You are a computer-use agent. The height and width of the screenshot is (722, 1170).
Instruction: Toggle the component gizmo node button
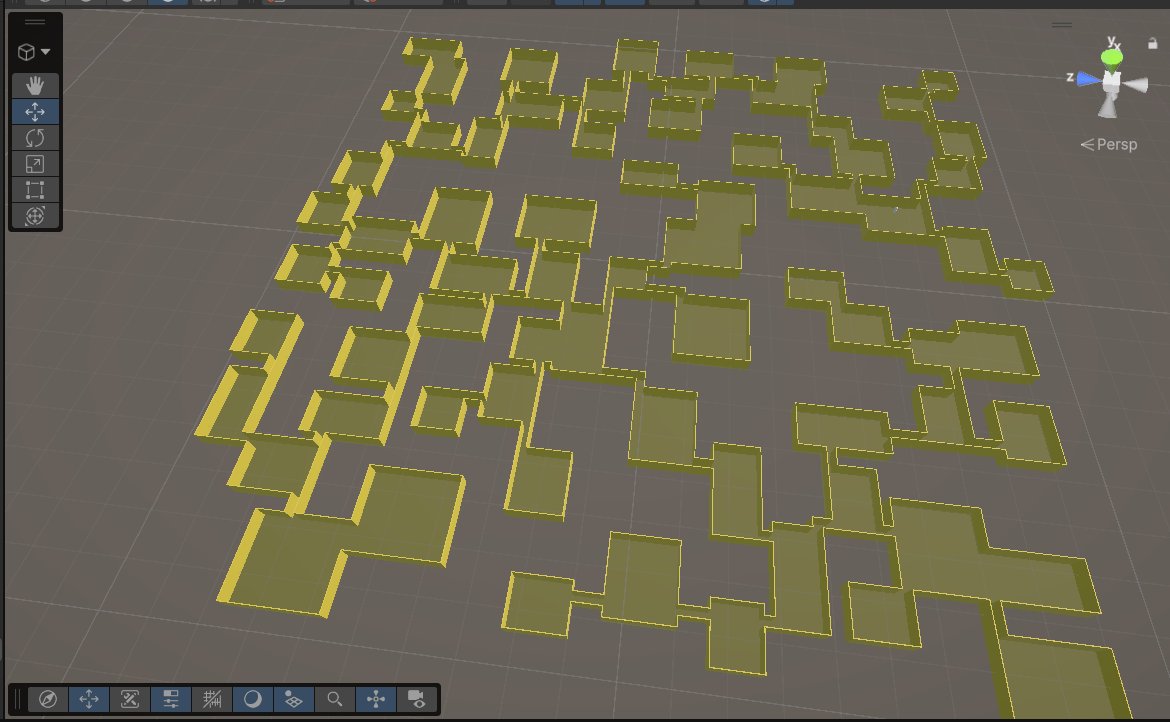(376, 699)
